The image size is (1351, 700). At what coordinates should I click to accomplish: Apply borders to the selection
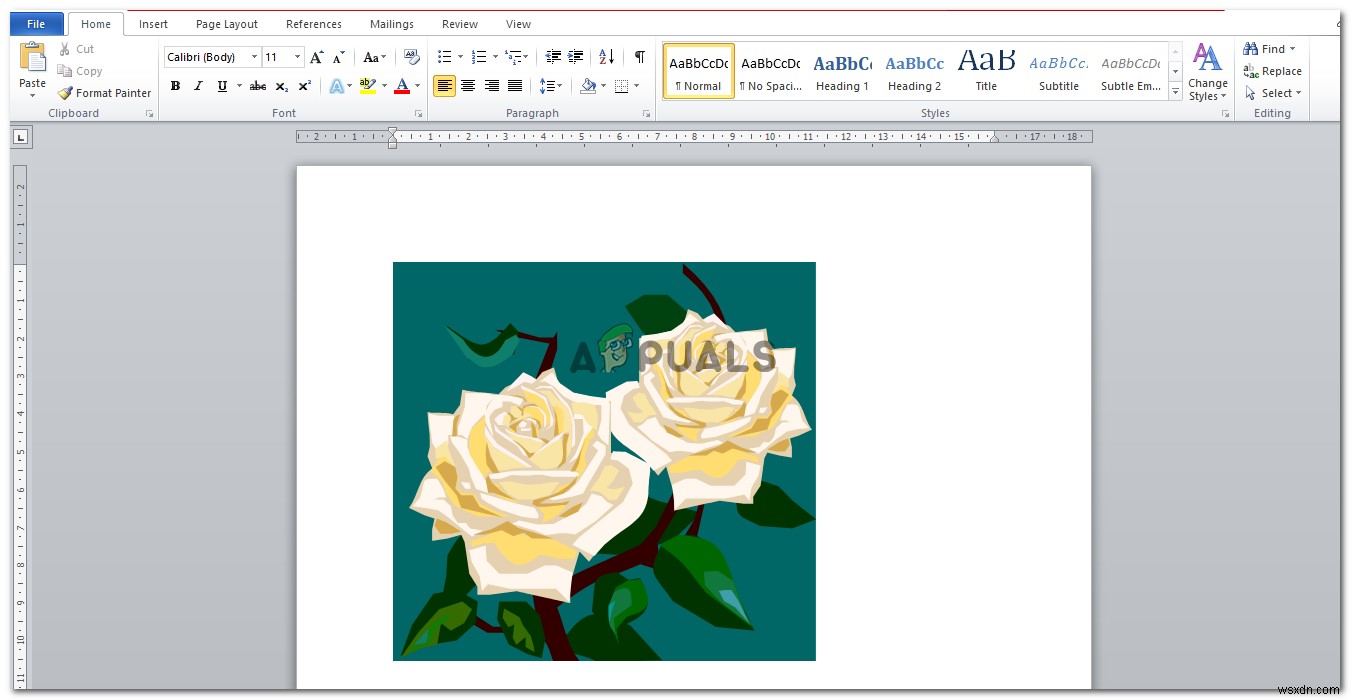click(622, 86)
